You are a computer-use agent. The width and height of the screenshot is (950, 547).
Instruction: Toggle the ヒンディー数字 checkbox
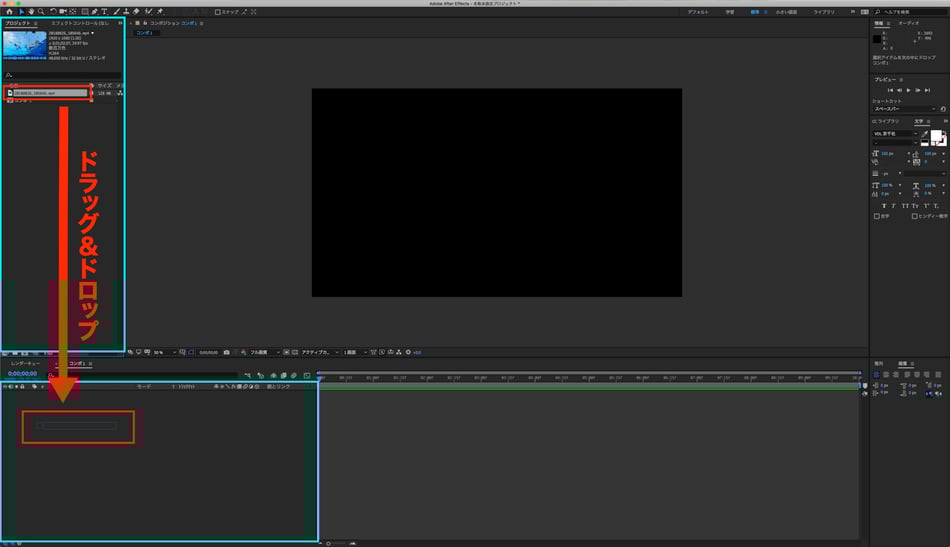pos(915,215)
